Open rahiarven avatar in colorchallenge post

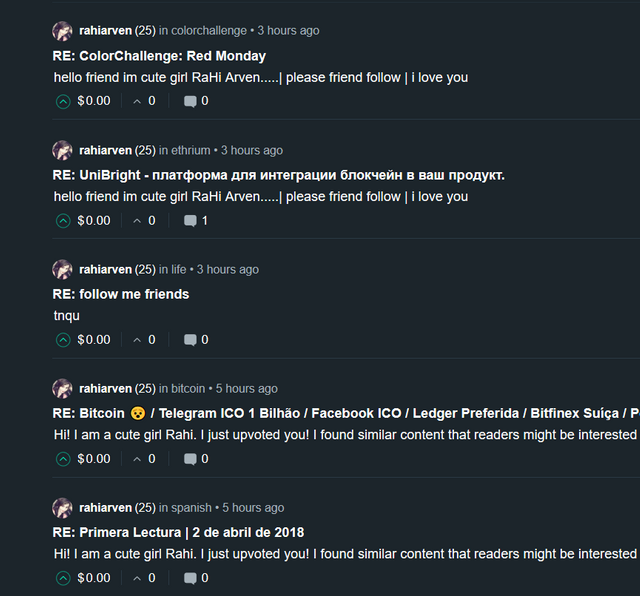point(62,31)
